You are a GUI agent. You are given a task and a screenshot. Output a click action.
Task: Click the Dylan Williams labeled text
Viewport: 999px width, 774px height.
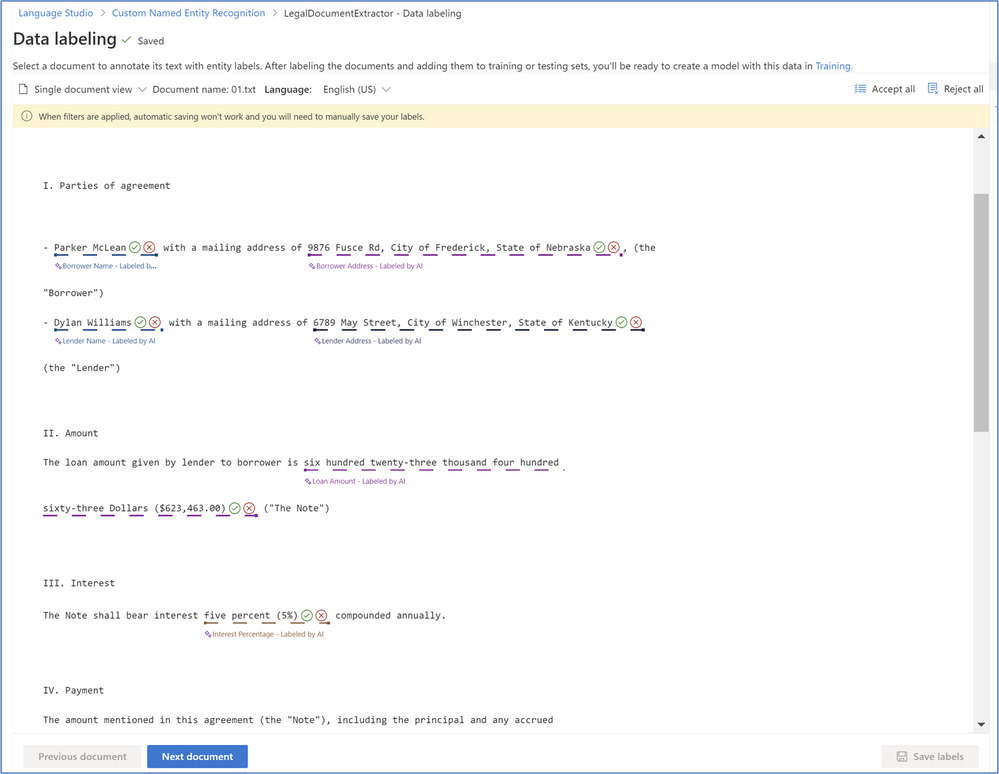point(92,322)
